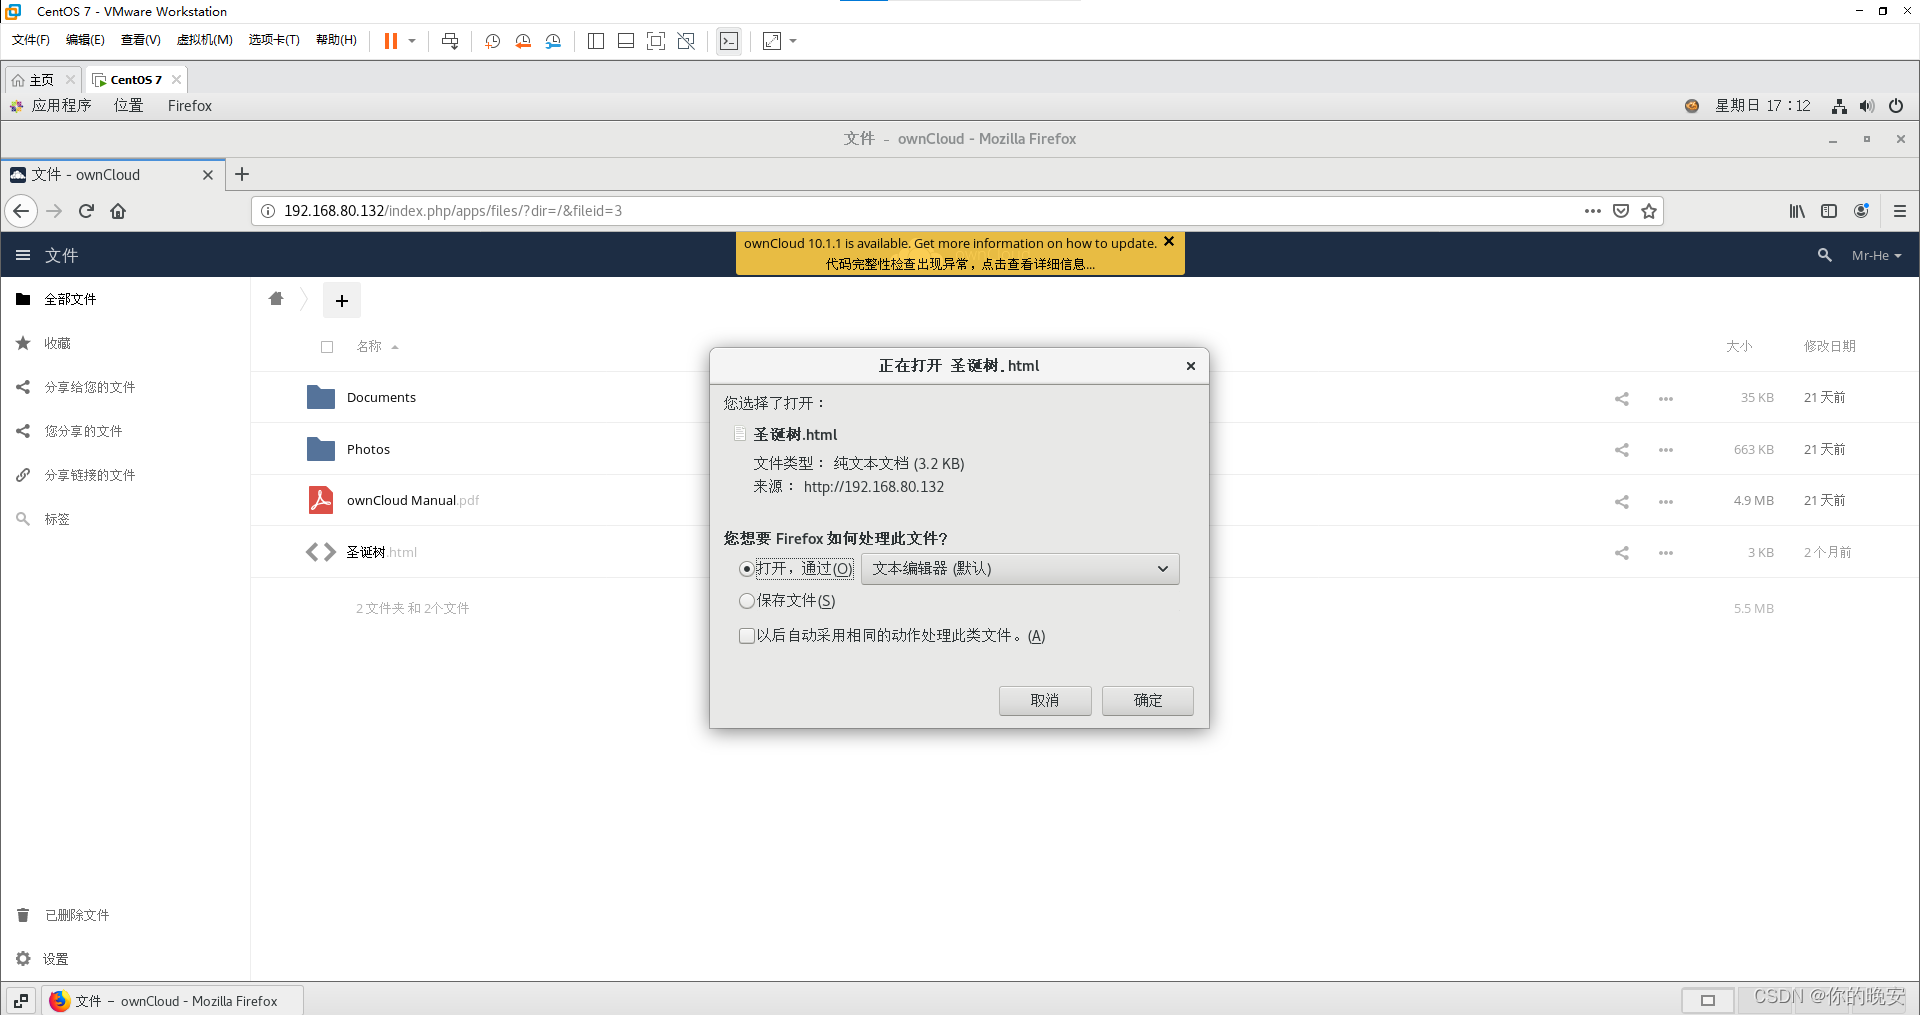Open the GNOME 应用程序 menu

(x=61, y=106)
